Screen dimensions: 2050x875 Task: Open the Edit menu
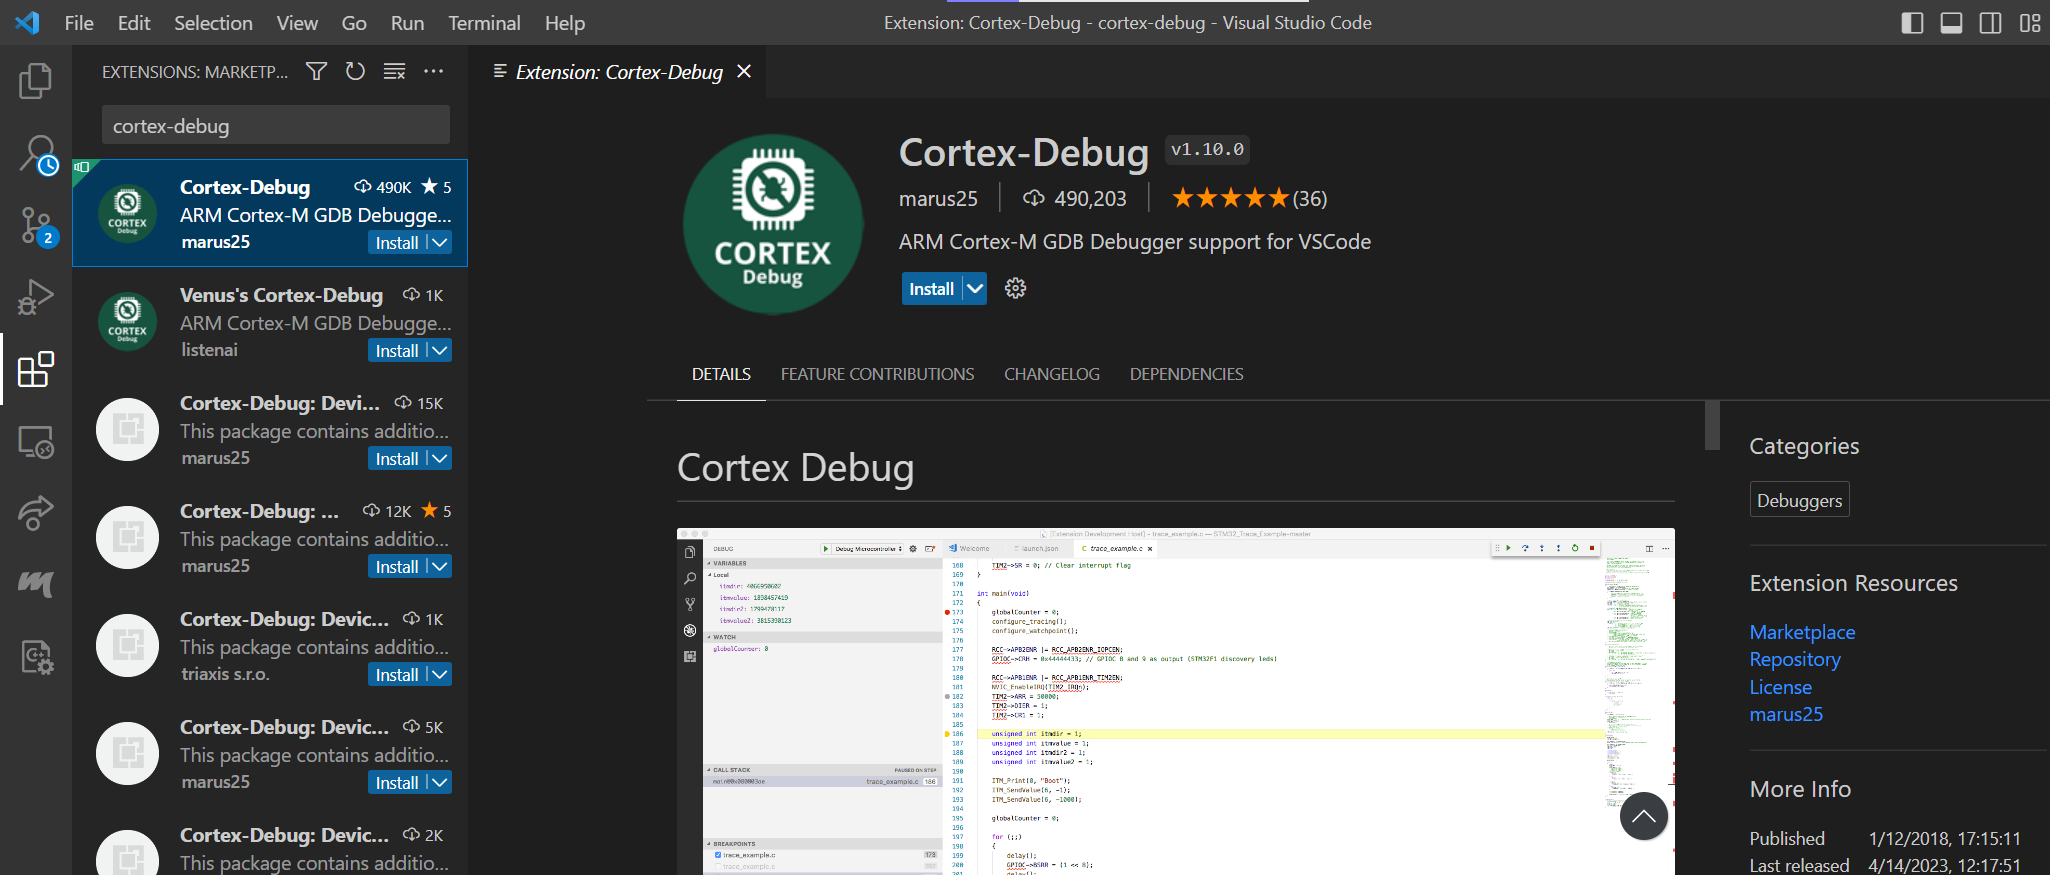click(x=134, y=23)
